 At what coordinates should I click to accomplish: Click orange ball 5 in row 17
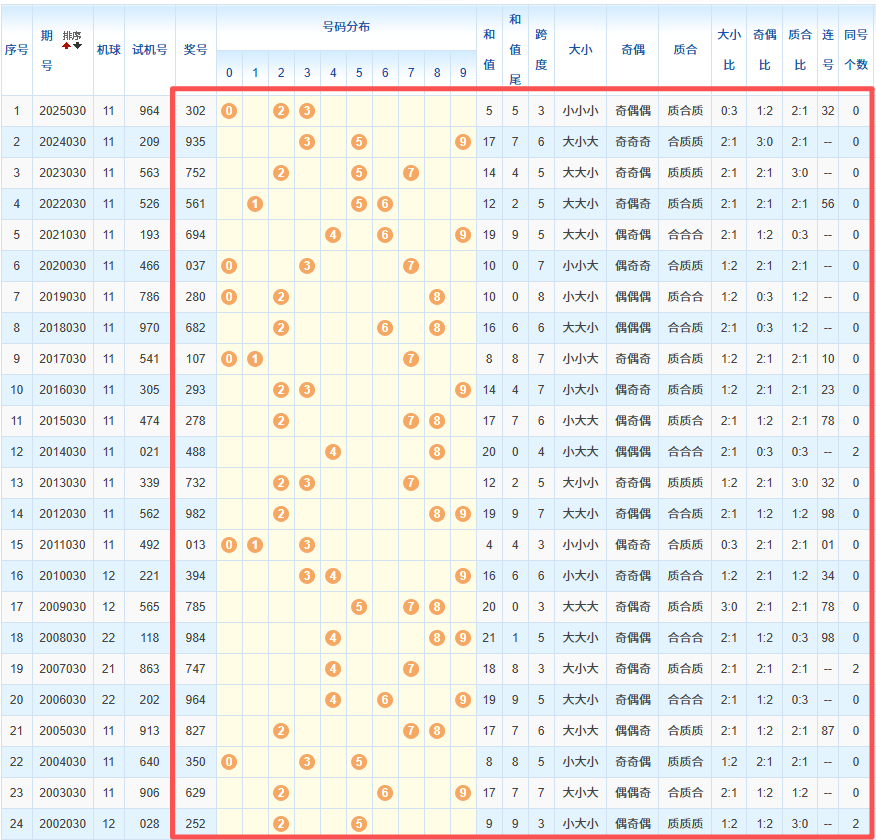pos(359,607)
